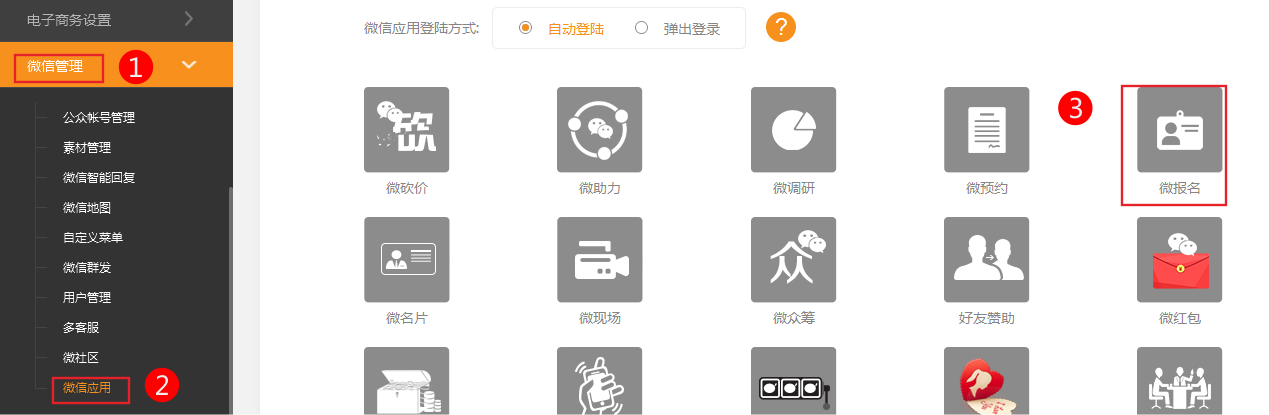Screen dimensions: 1269x415
Task: Open the 微预约 document icon
Action: pyautogui.click(x=986, y=130)
